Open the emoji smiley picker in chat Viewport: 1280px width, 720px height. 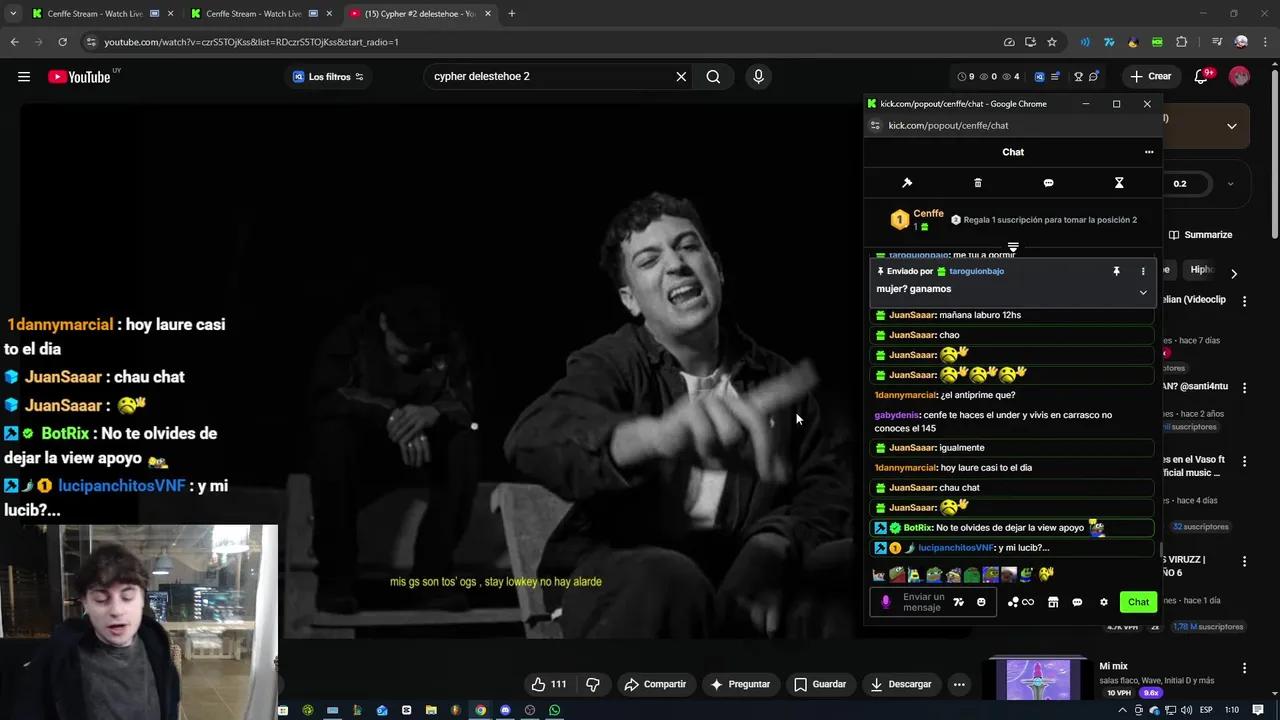pyautogui.click(x=981, y=602)
